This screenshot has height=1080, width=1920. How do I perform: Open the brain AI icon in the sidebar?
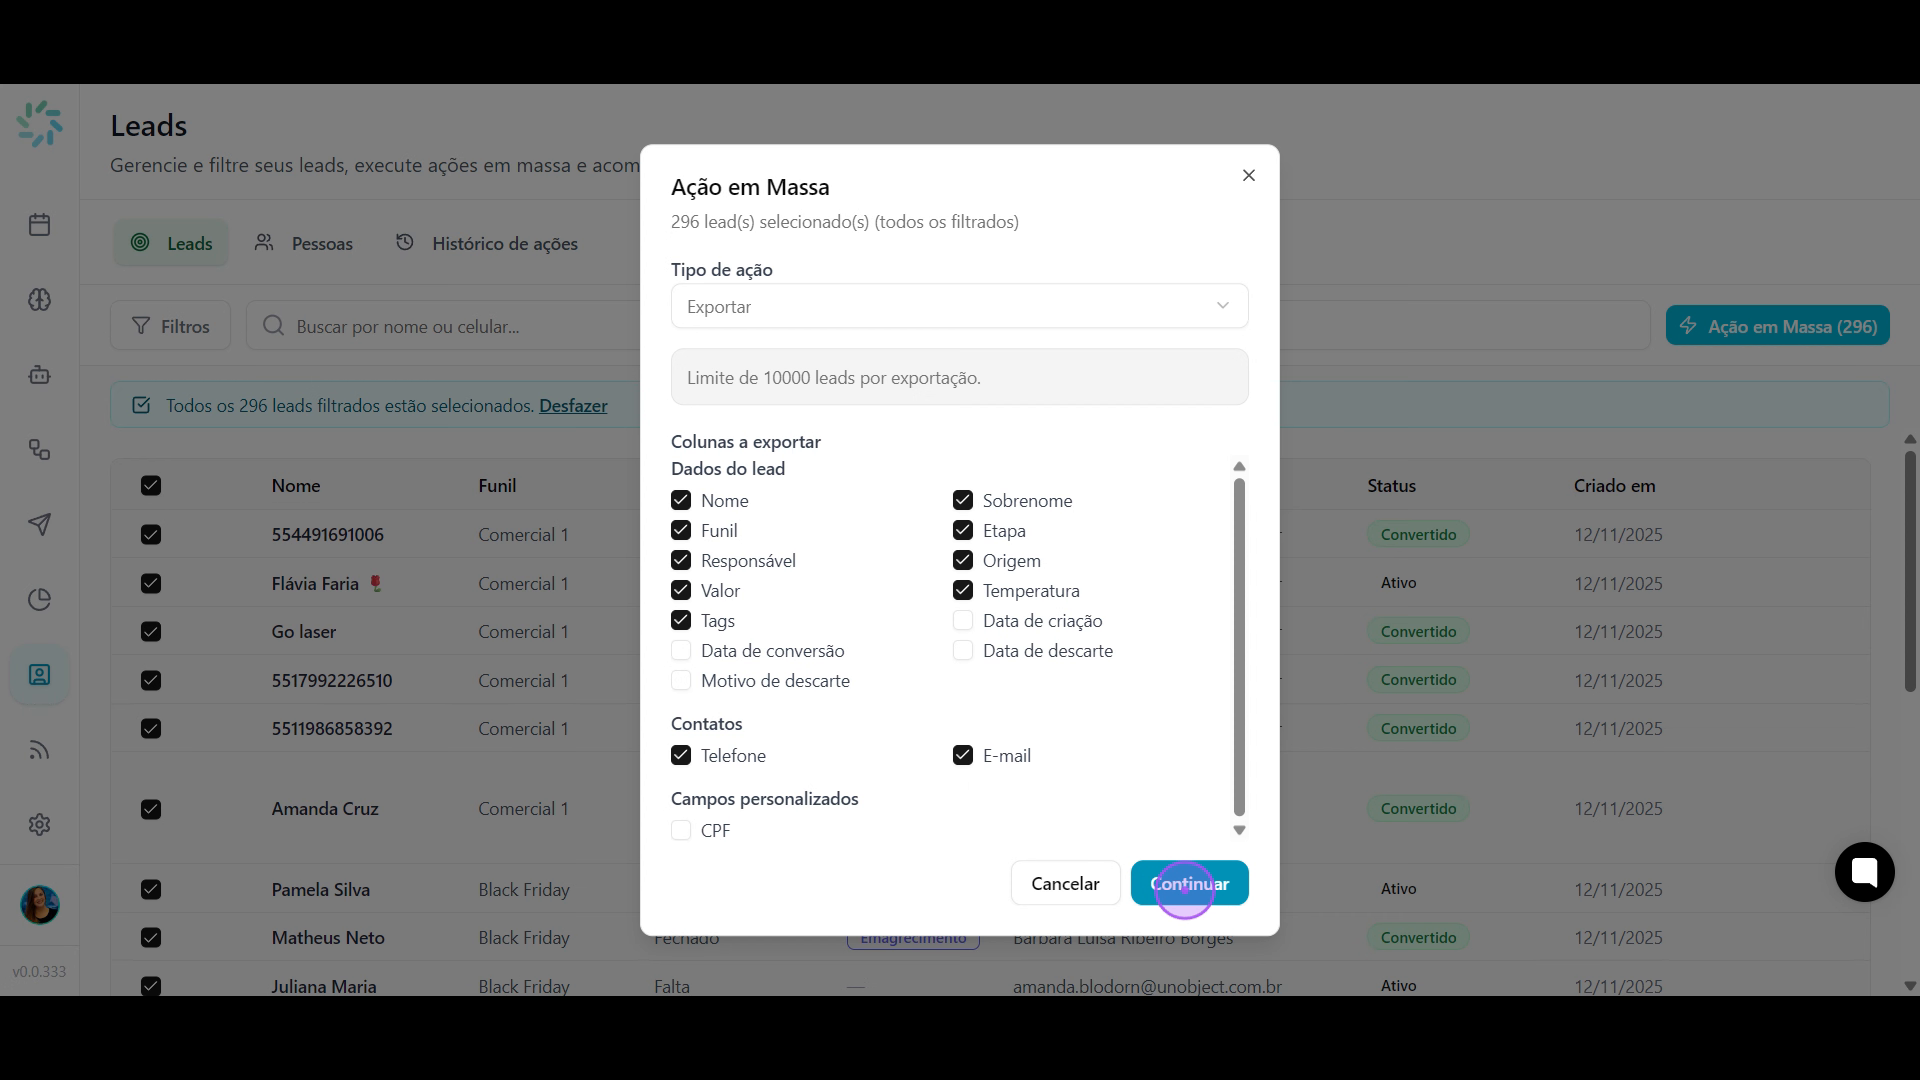point(40,300)
